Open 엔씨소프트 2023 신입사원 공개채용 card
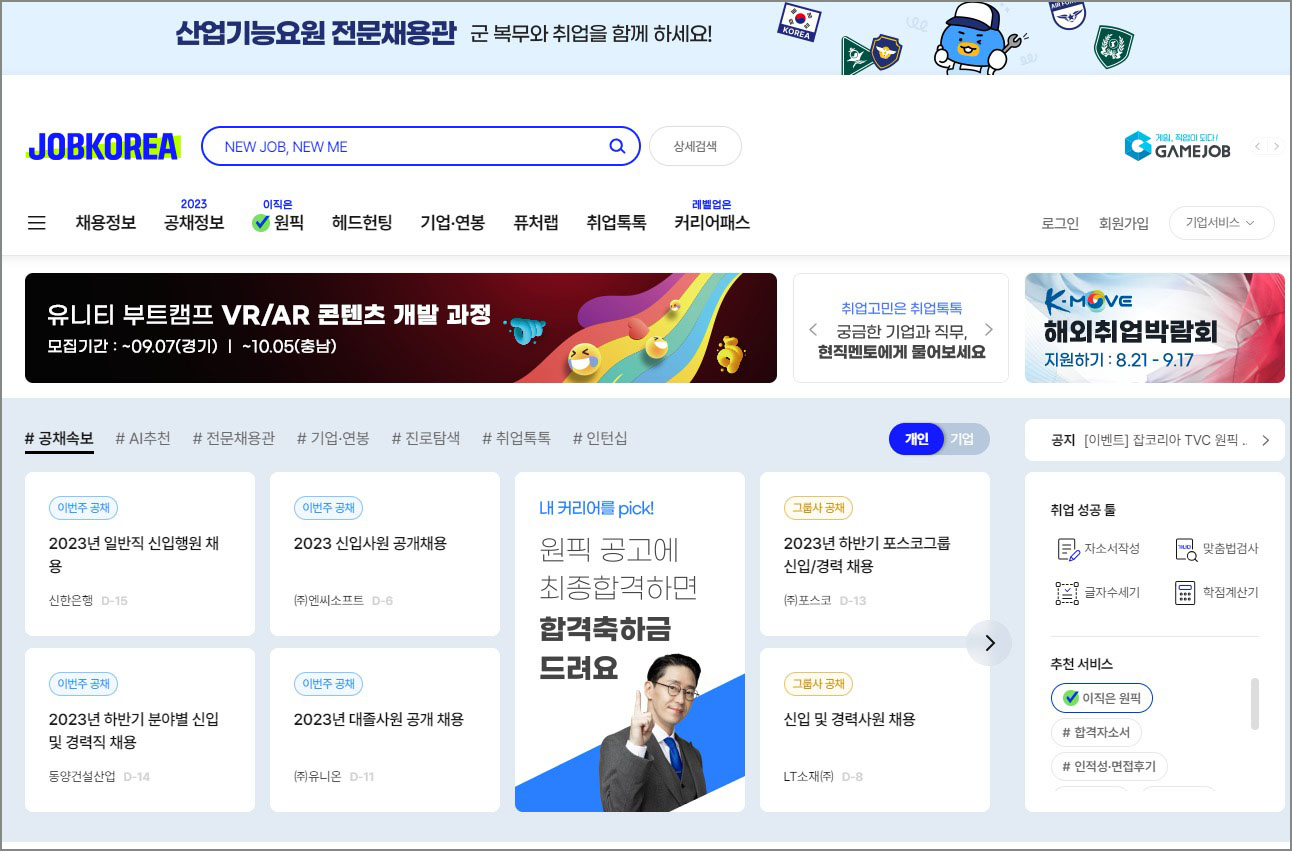 coord(385,554)
